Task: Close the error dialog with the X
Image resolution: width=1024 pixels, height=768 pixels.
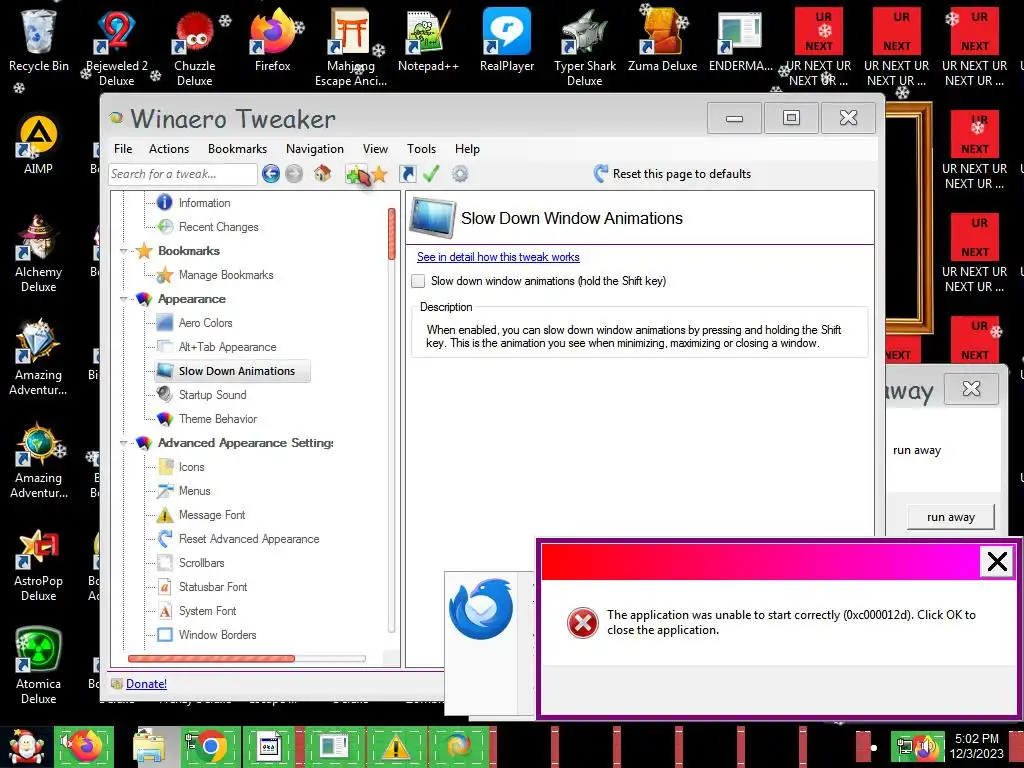Action: tap(997, 562)
